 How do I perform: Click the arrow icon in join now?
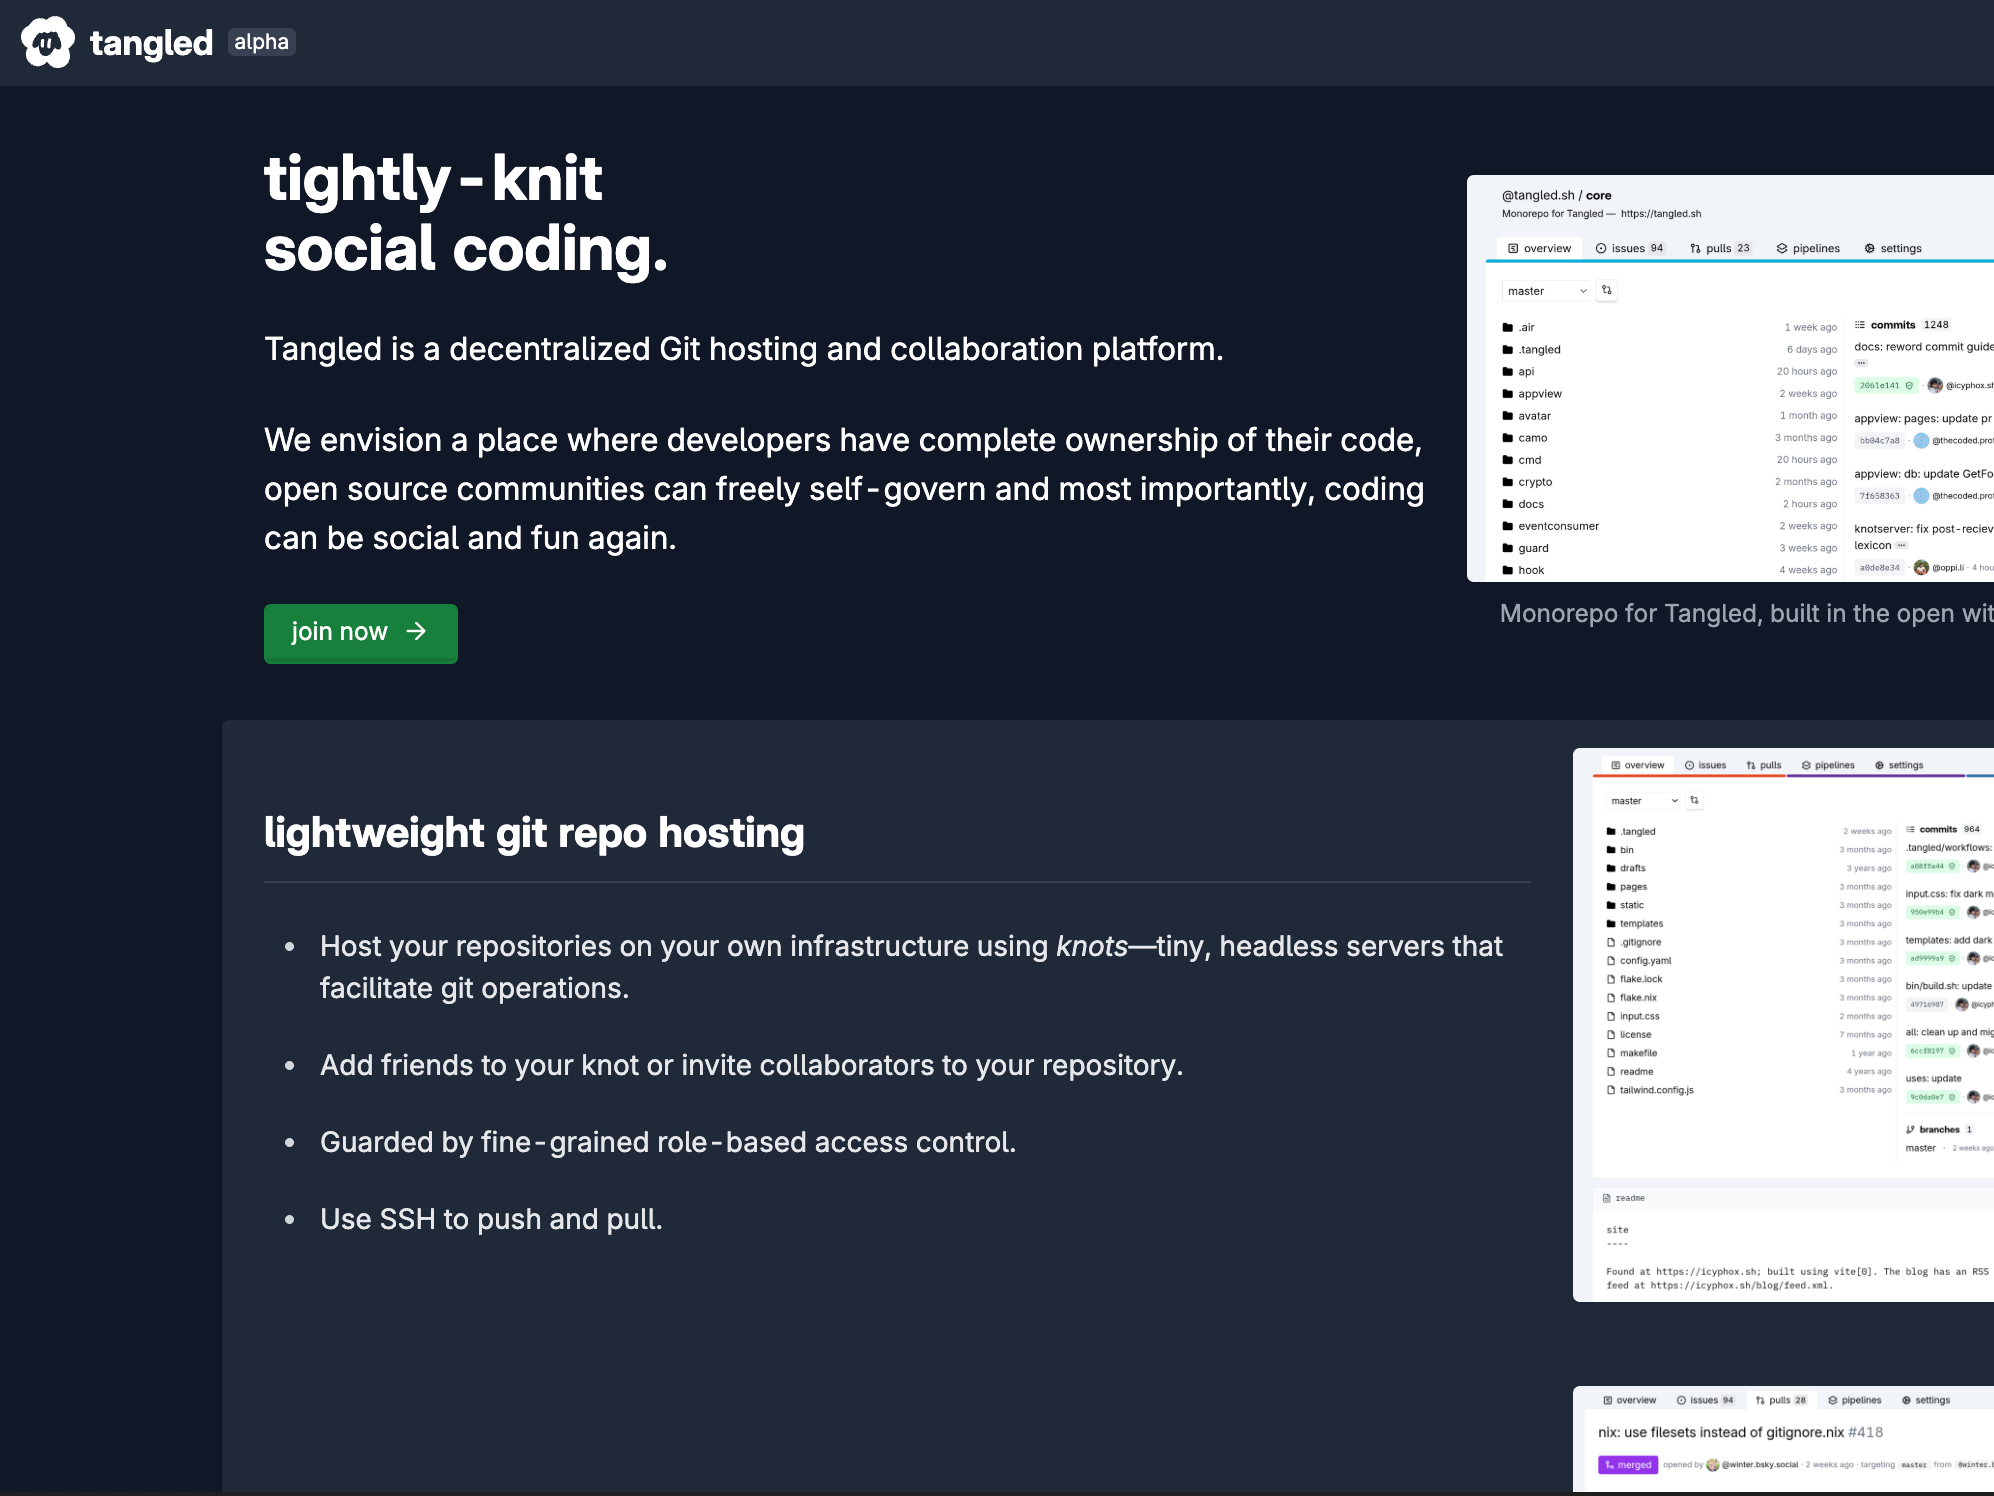point(416,631)
